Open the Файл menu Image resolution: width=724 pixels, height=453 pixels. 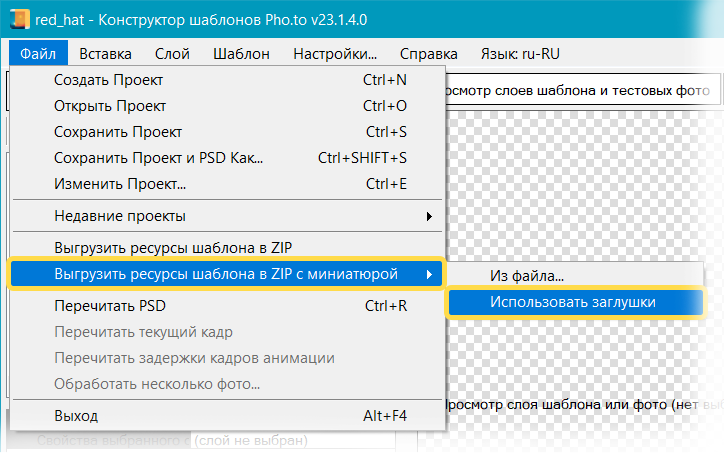click(x=41, y=54)
